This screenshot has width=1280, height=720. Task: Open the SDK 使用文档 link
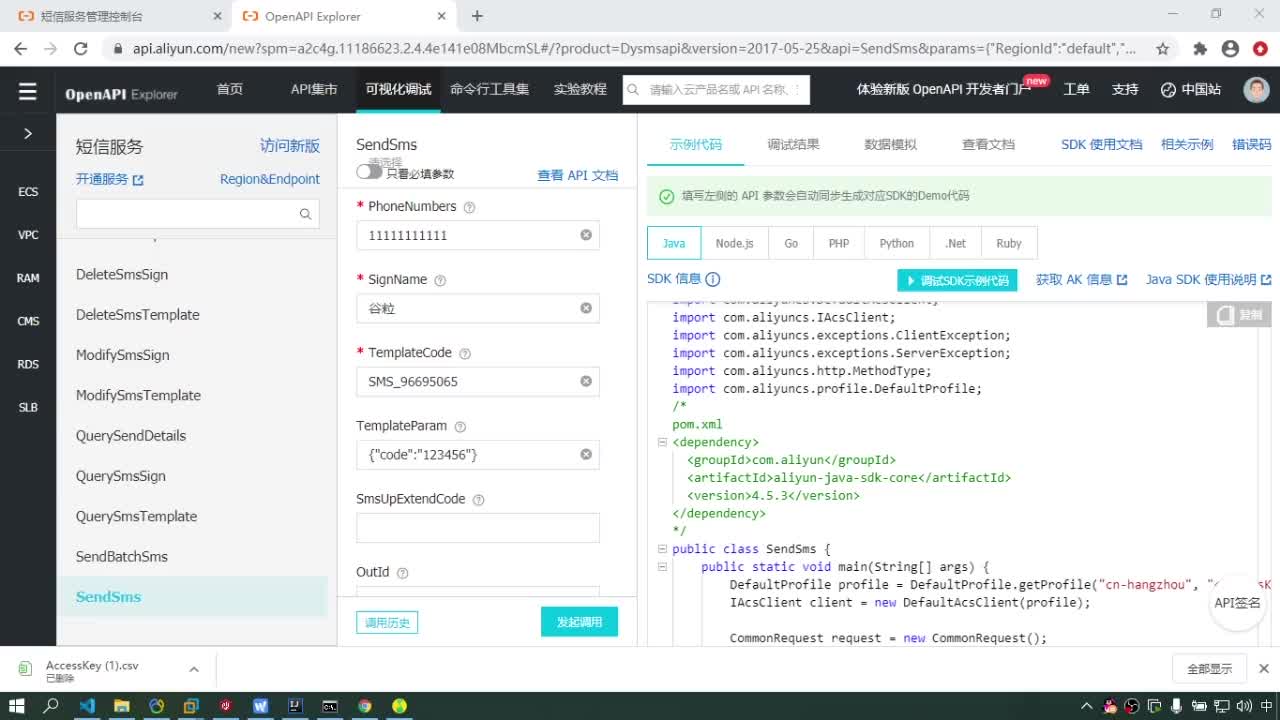pos(1101,144)
